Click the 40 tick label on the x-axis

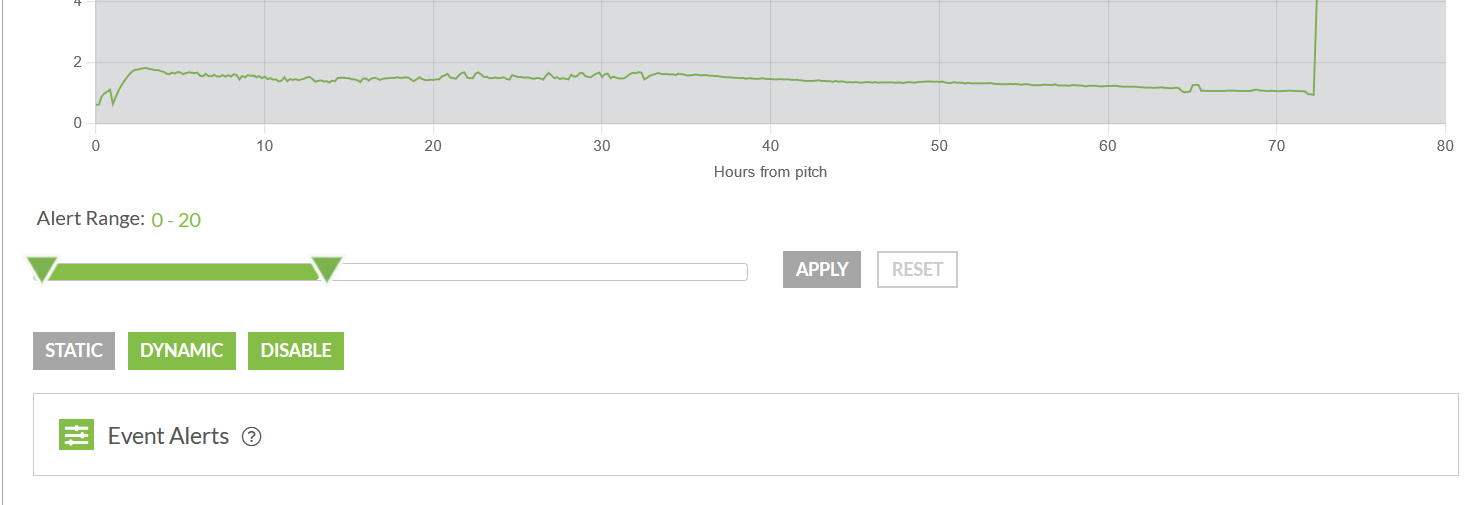pos(770,145)
